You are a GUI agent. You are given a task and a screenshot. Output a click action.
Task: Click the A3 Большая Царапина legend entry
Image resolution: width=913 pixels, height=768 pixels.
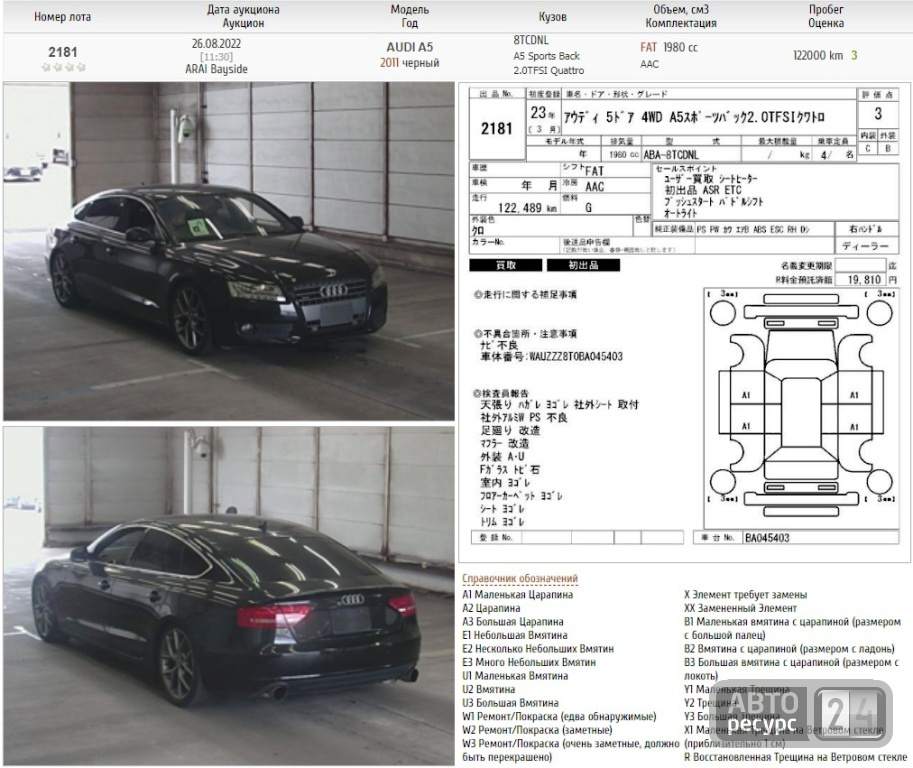click(x=513, y=621)
